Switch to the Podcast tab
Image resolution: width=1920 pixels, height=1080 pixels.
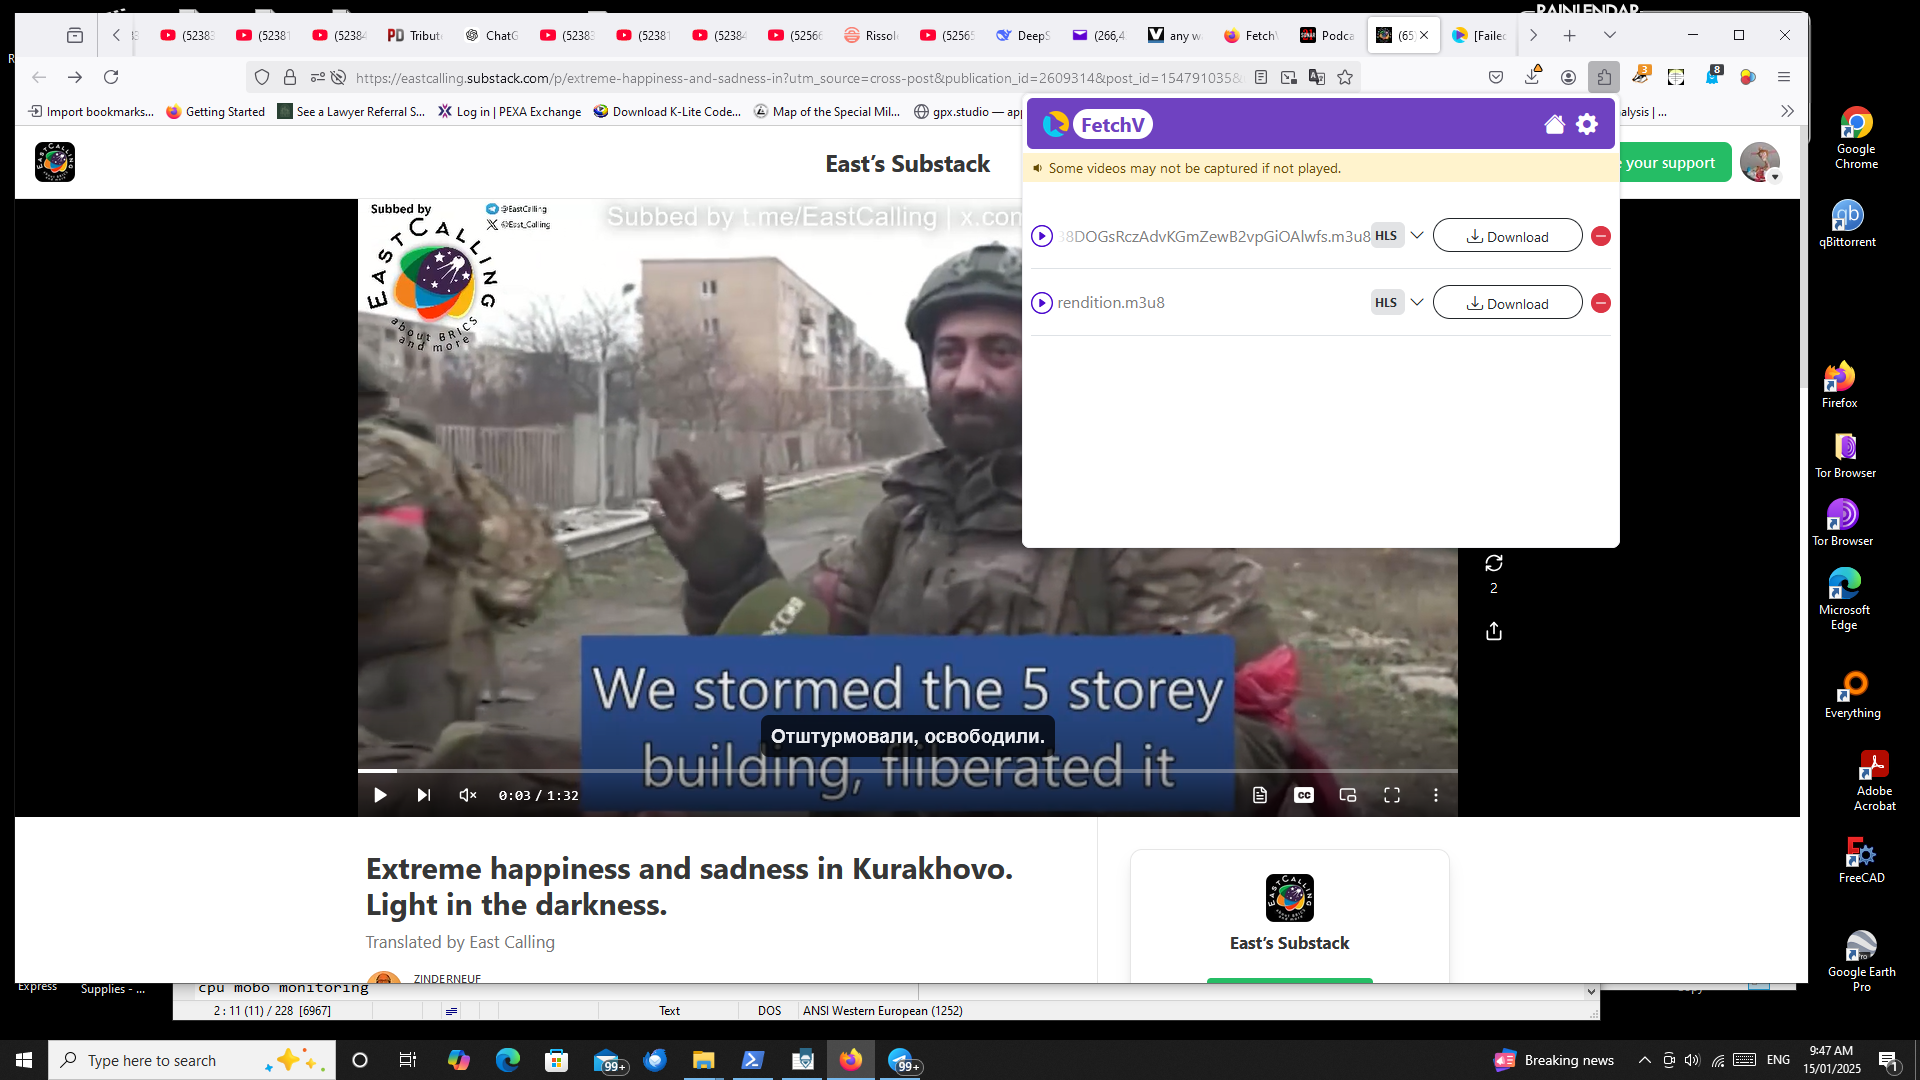(x=1327, y=35)
